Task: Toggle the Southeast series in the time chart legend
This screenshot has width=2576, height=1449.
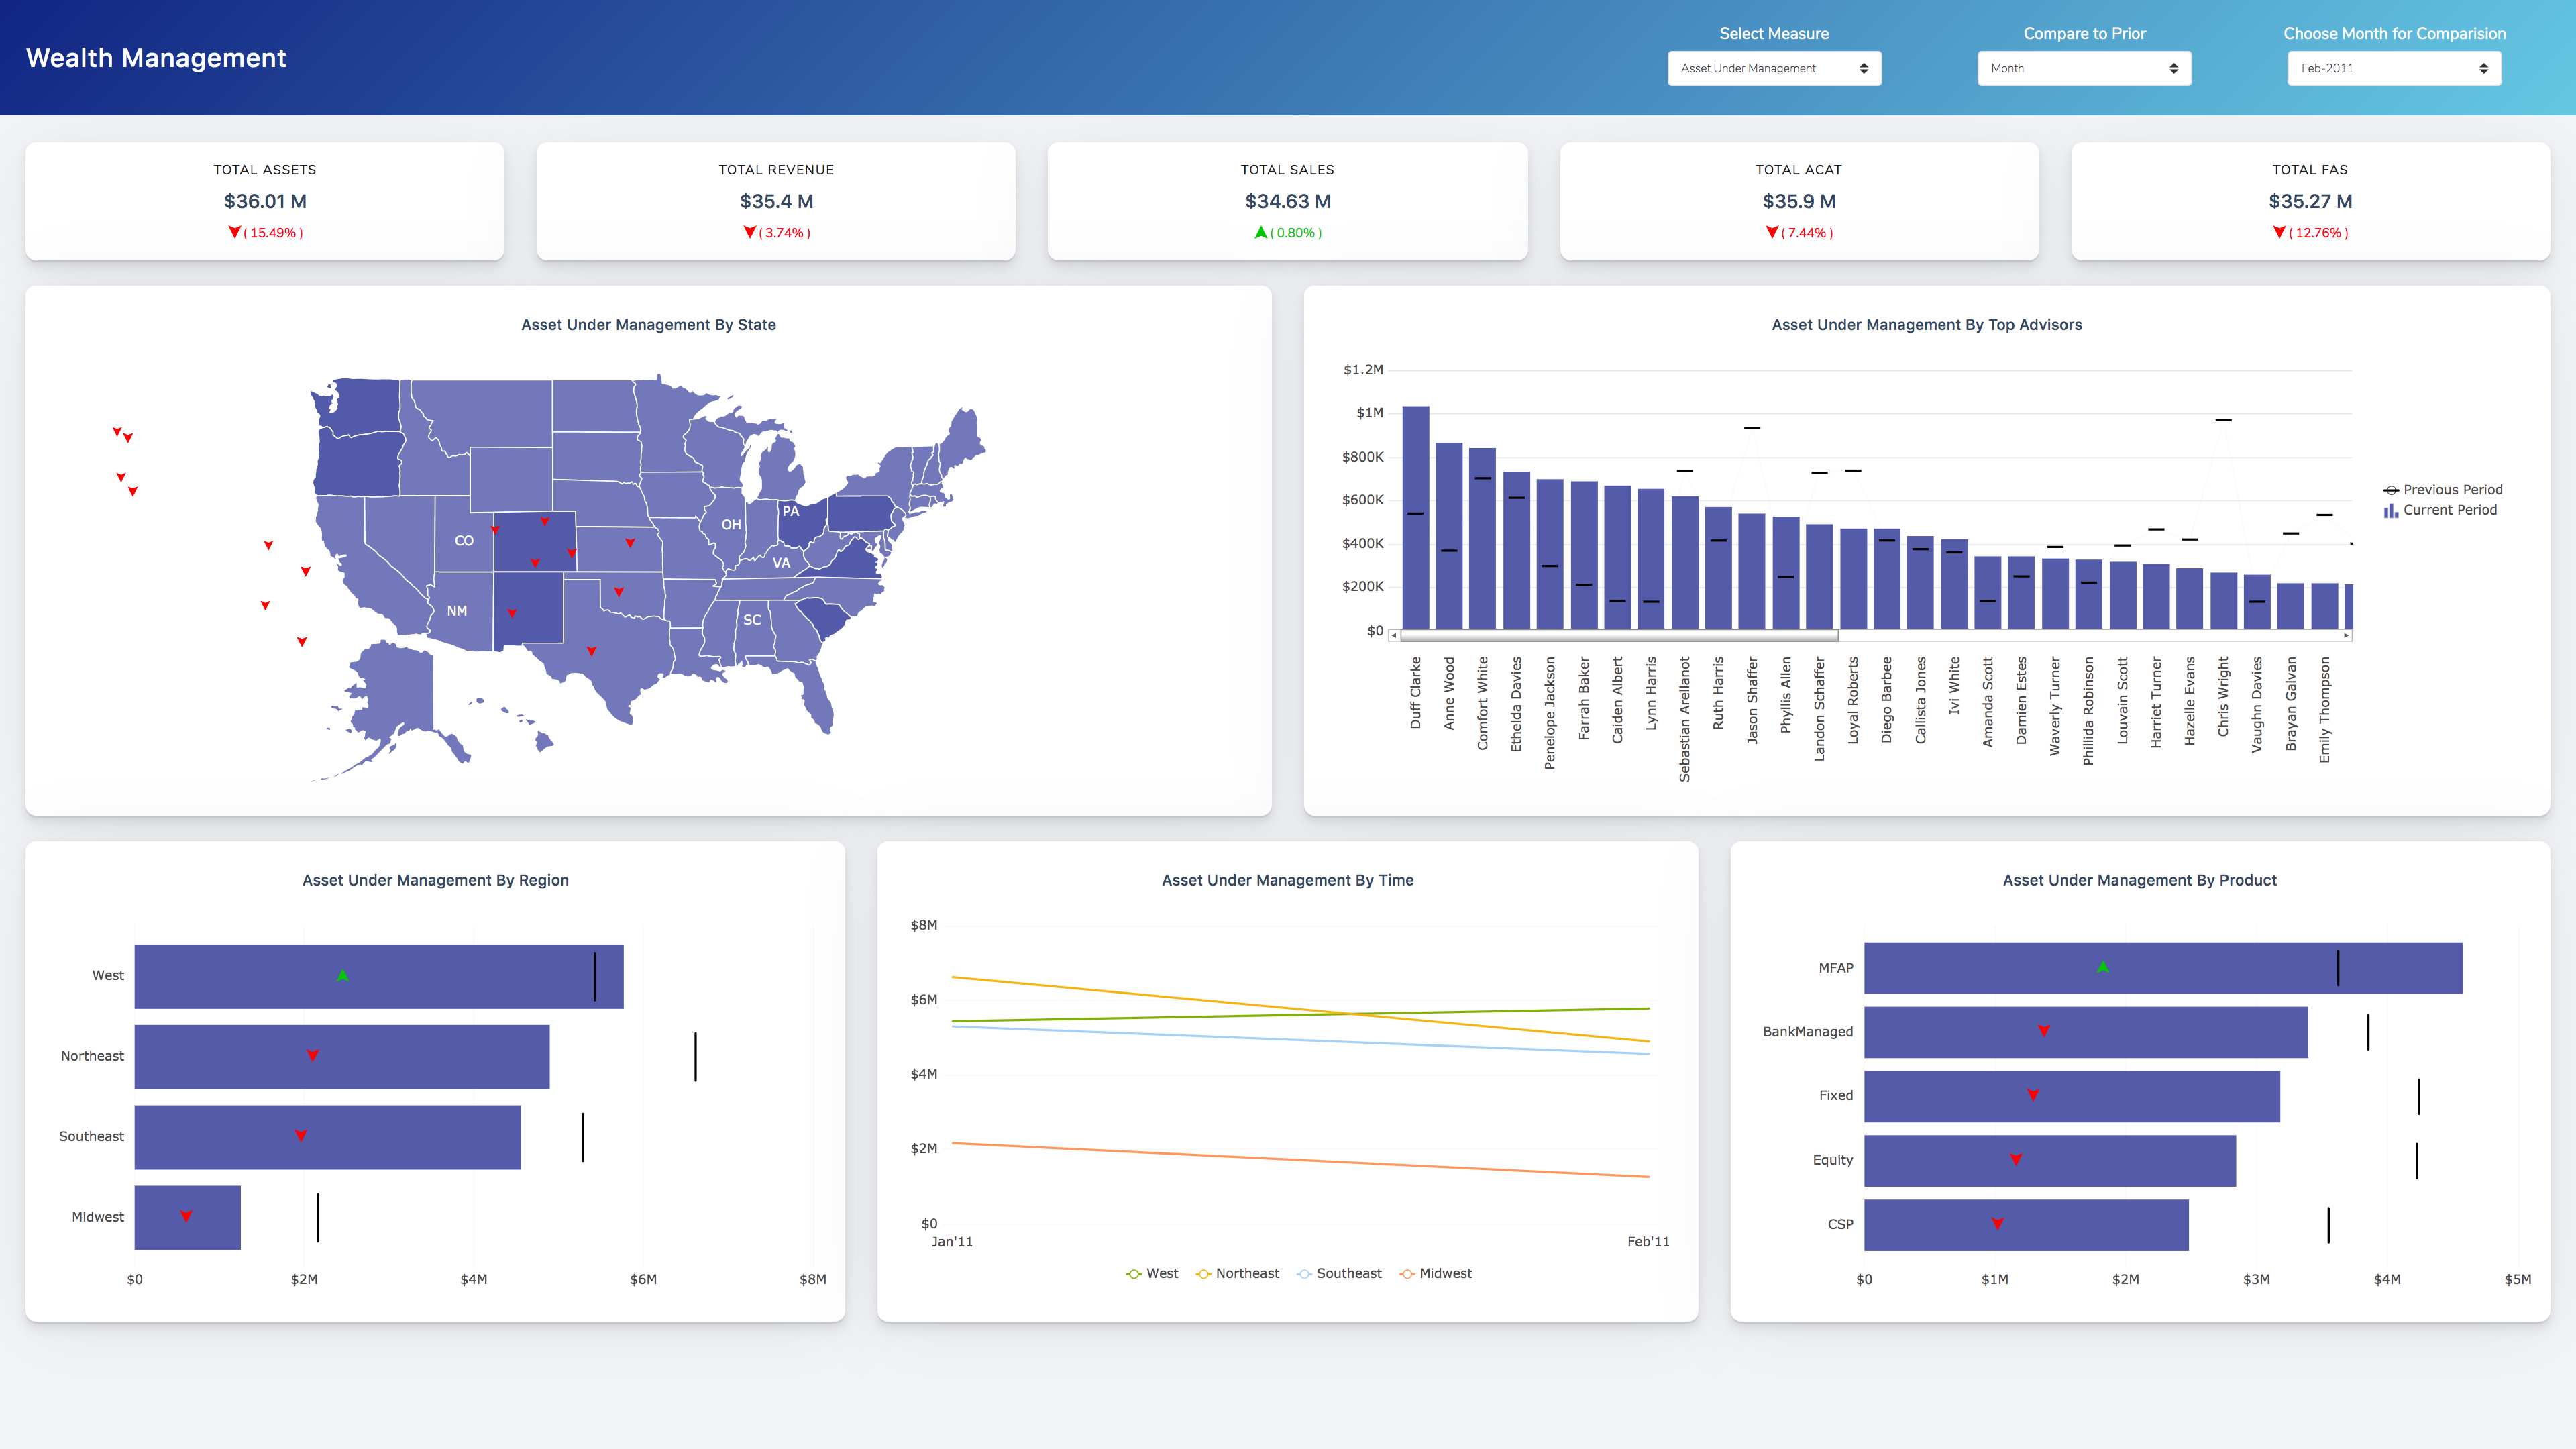Action: 1342,1273
